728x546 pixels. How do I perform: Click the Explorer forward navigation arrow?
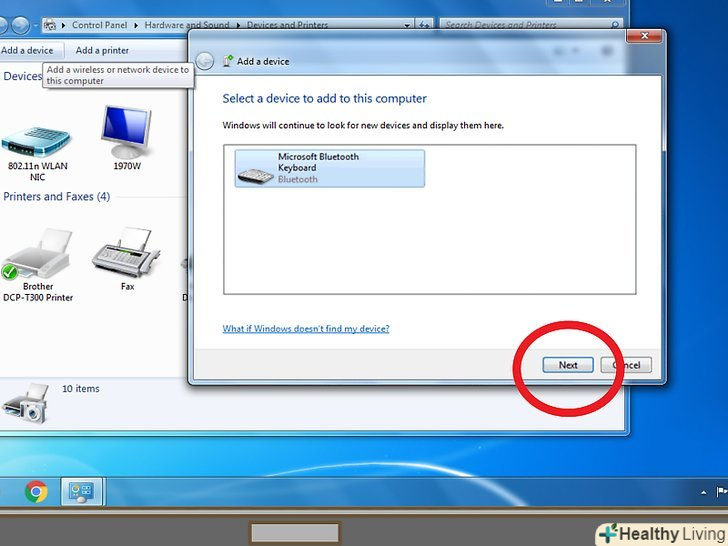click(20, 25)
